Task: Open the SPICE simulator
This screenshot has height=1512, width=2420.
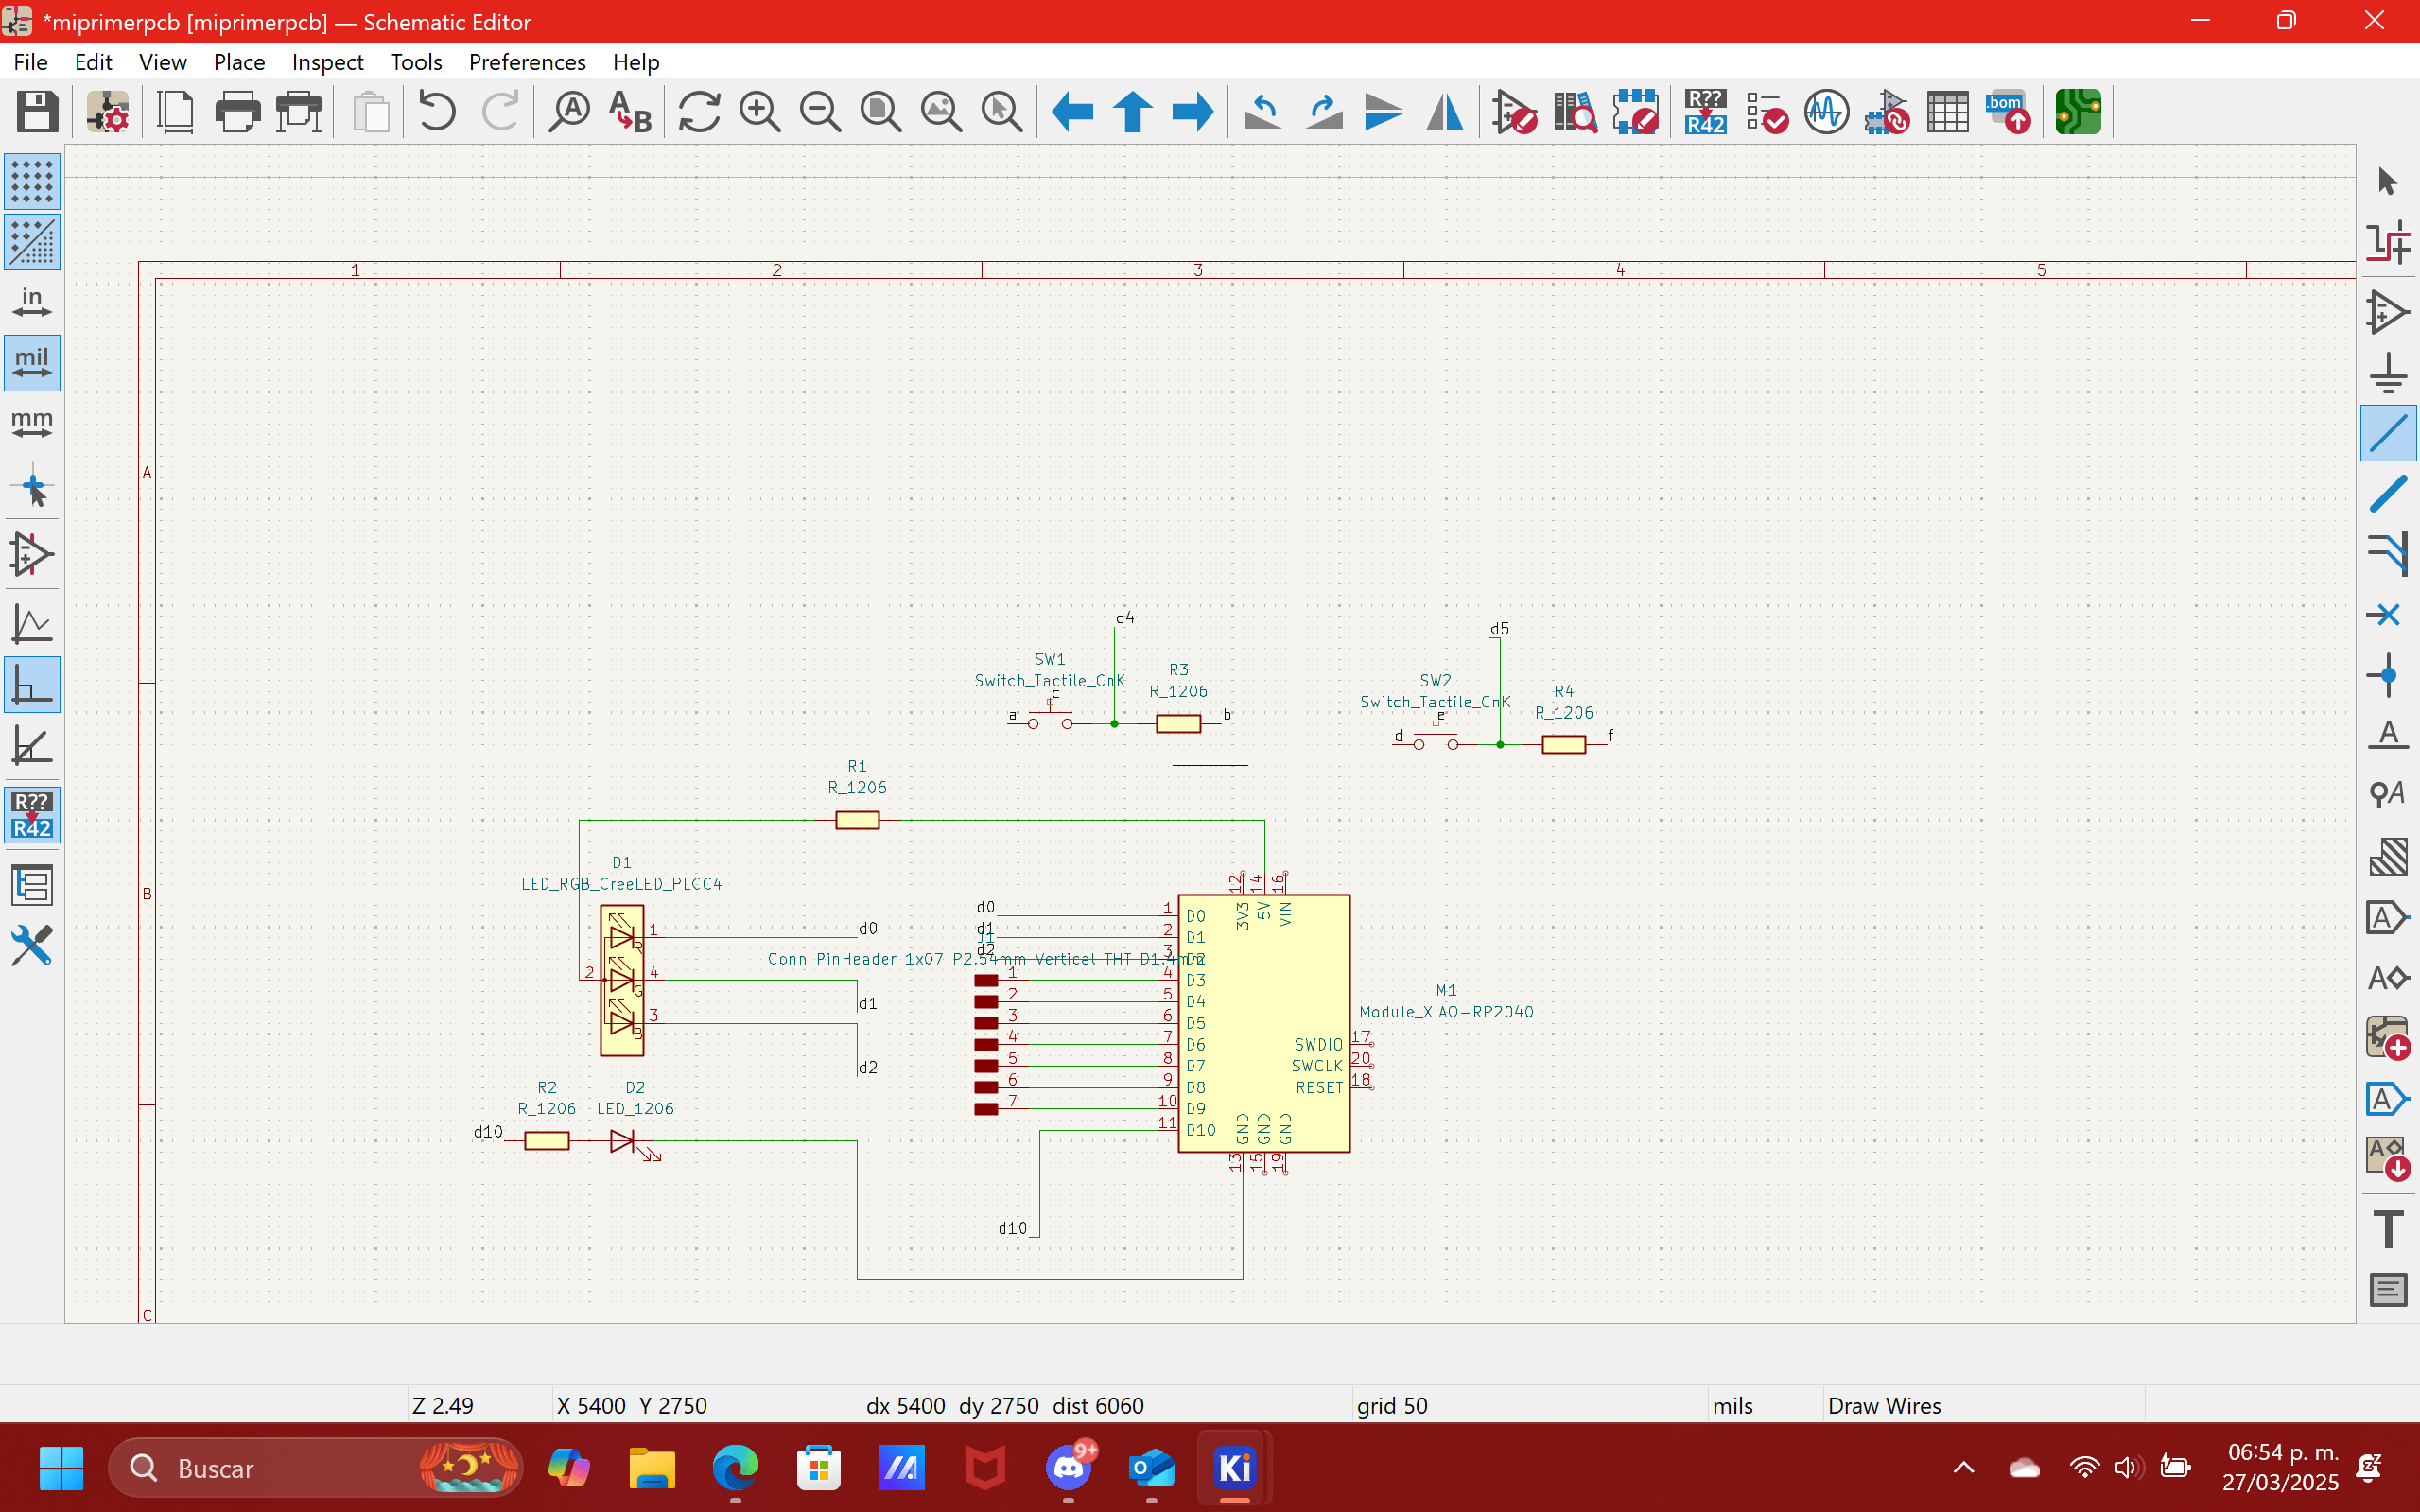Action: (1827, 111)
